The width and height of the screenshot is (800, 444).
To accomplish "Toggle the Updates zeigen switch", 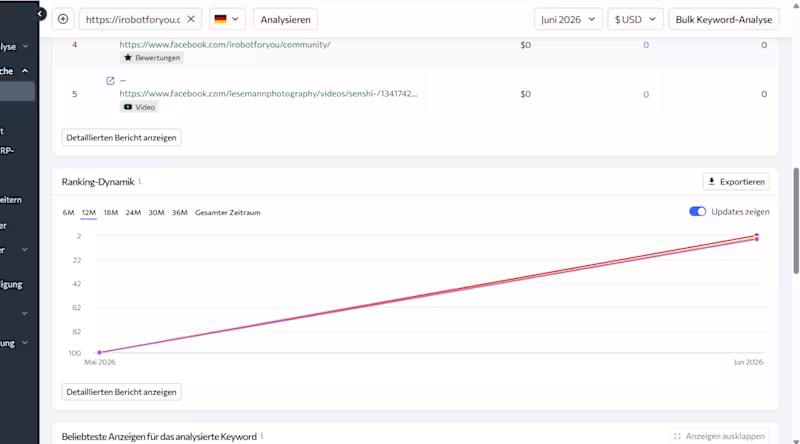I will tap(697, 211).
